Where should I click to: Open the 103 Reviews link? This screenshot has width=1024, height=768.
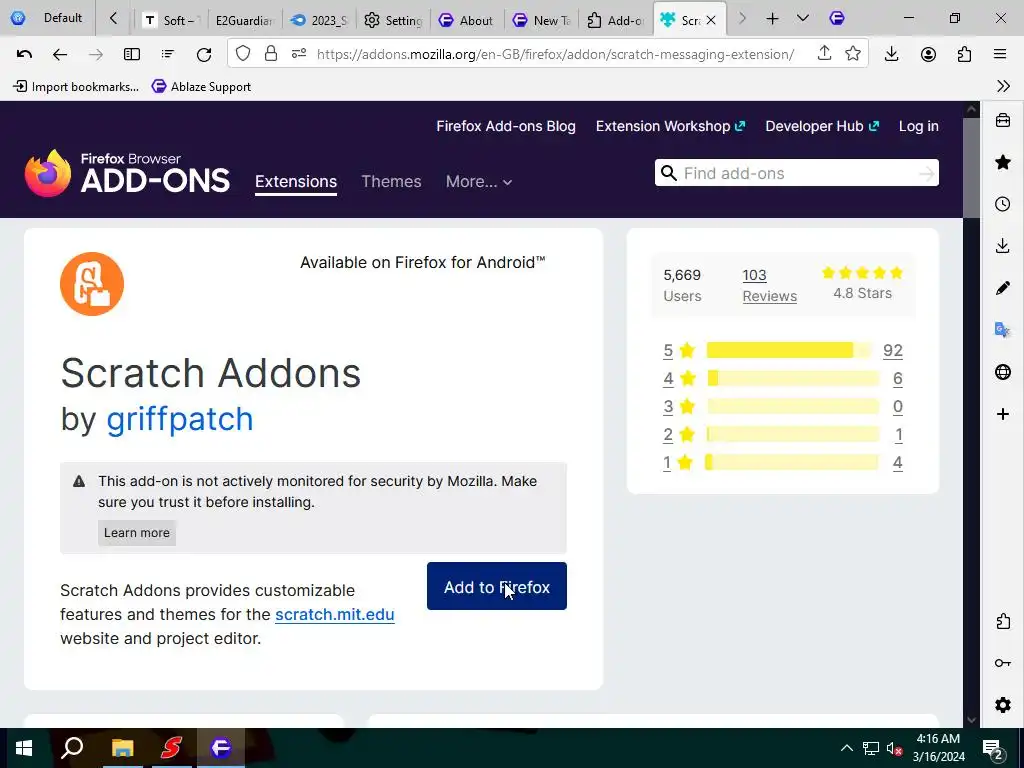(x=769, y=285)
